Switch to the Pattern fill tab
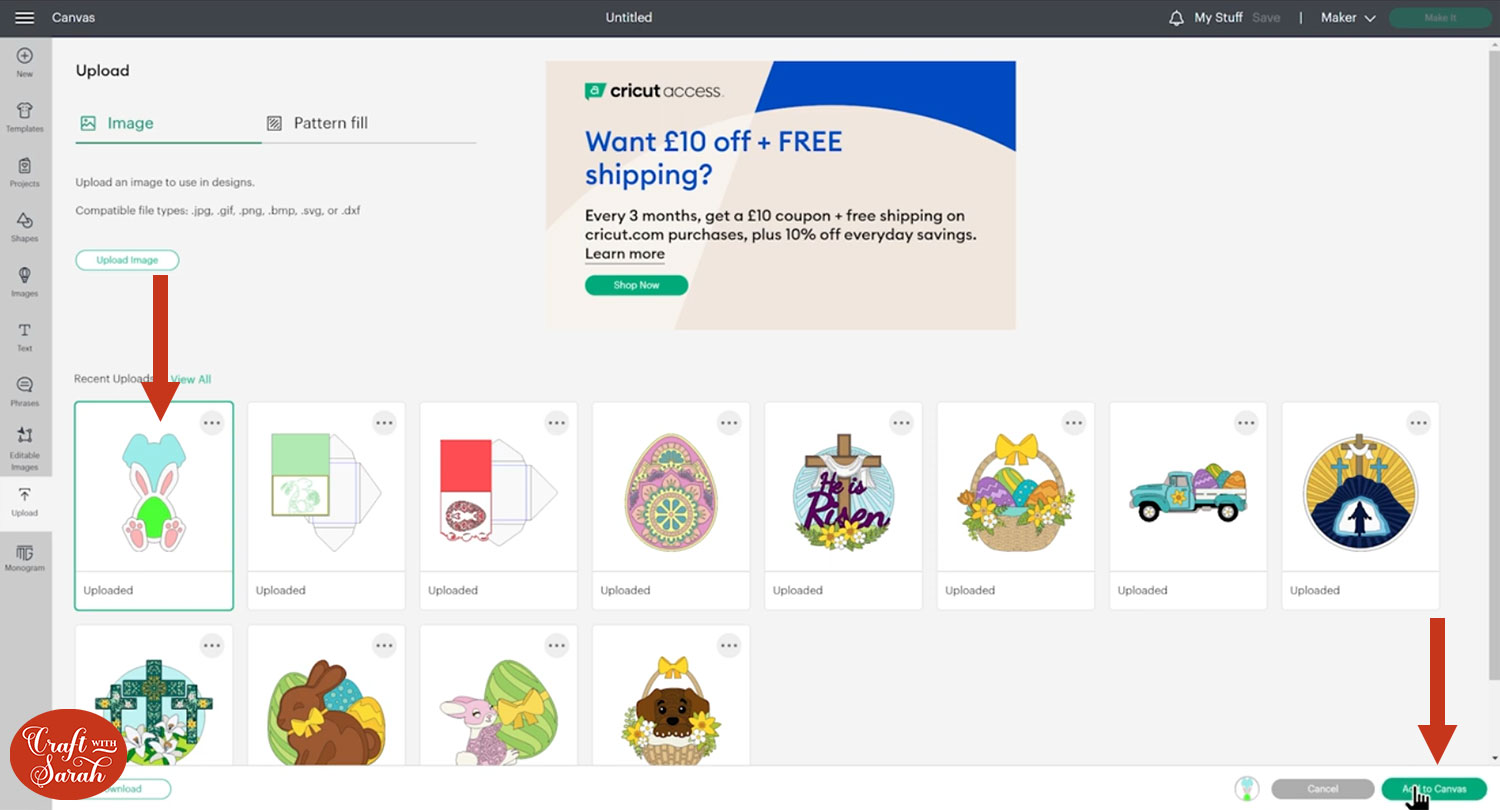This screenshot has height=810, width=1500. coord(317,123)
